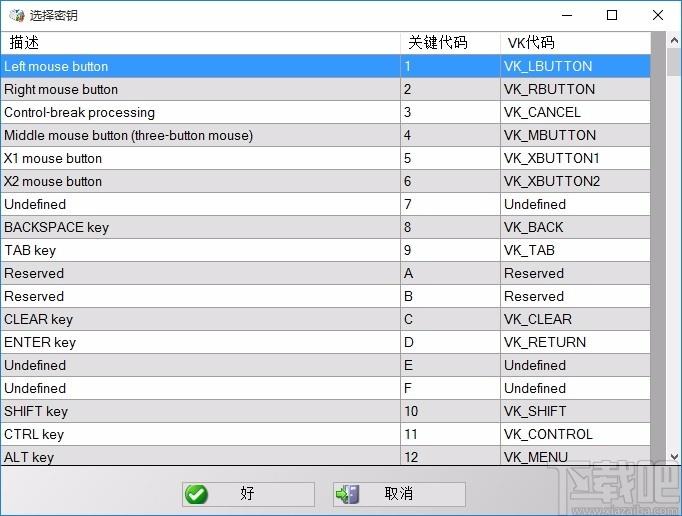
Task: Click key code cell D
Action: [450, 342]
